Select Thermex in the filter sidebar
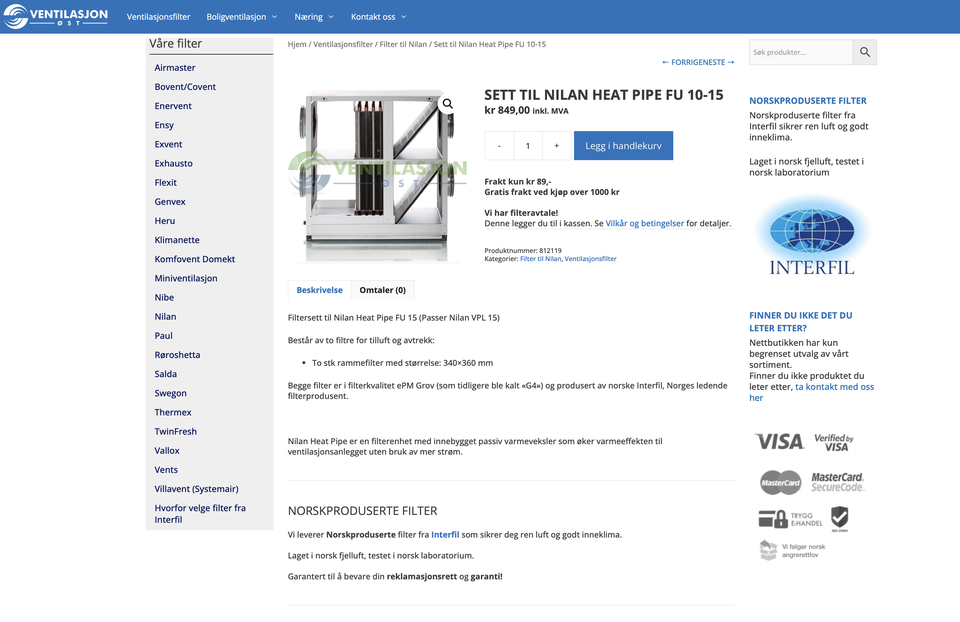960x622 pixels. click(173, 412)
